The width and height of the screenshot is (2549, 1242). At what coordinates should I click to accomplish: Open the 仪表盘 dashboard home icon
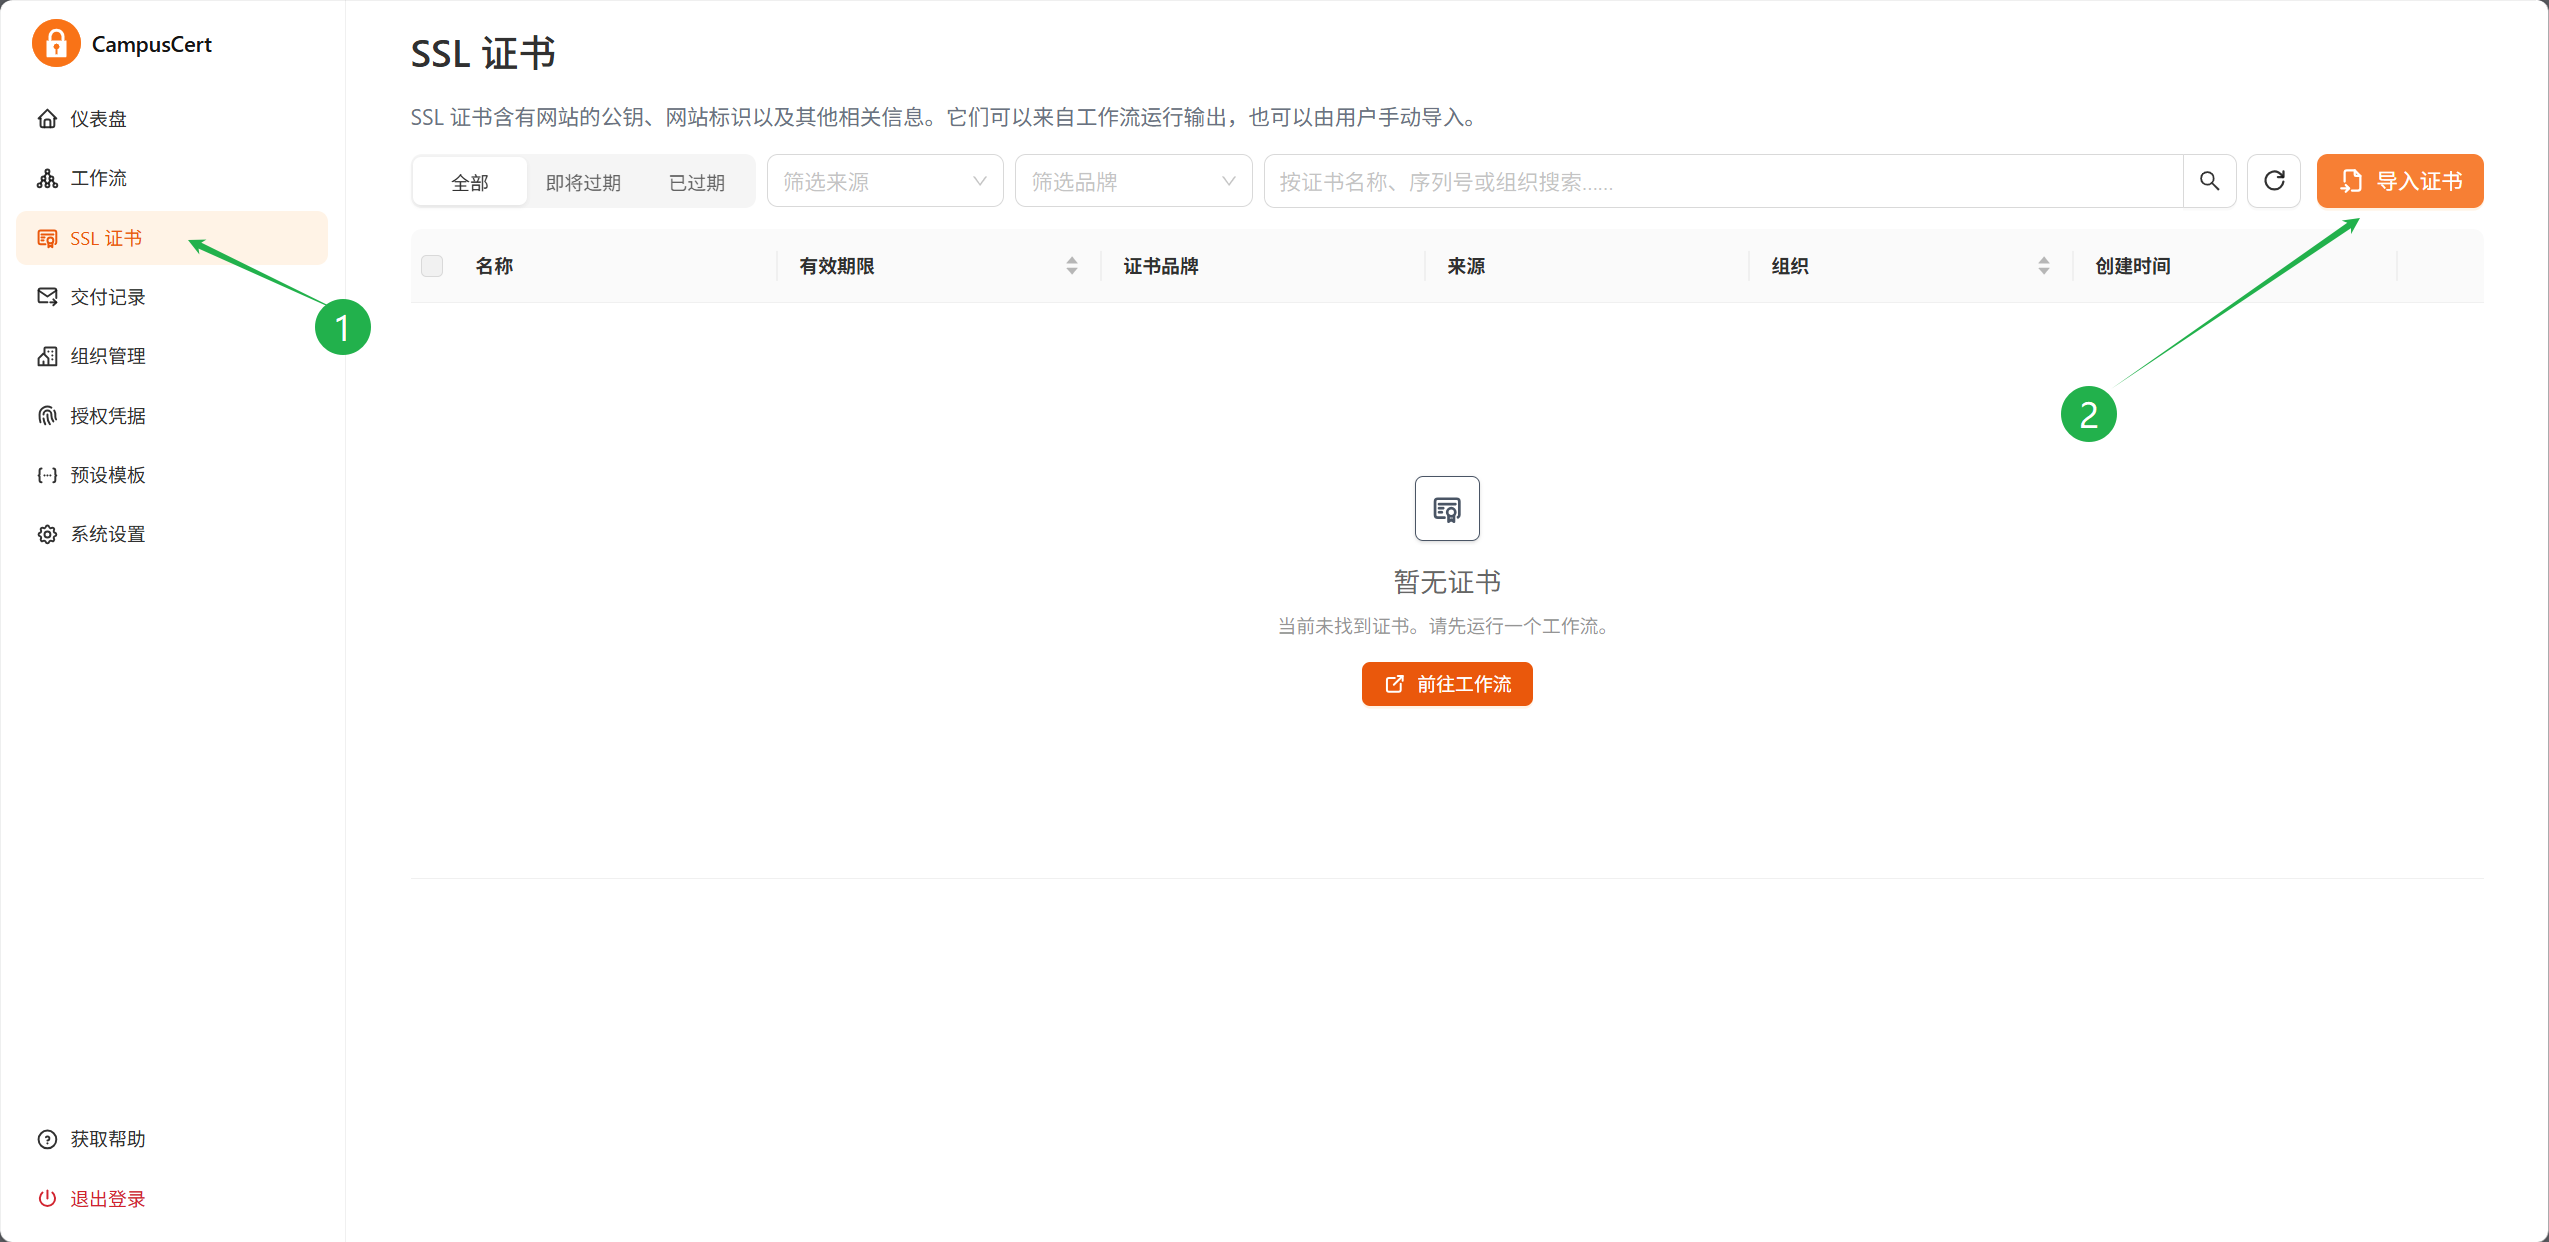click(x=47, y=119)
